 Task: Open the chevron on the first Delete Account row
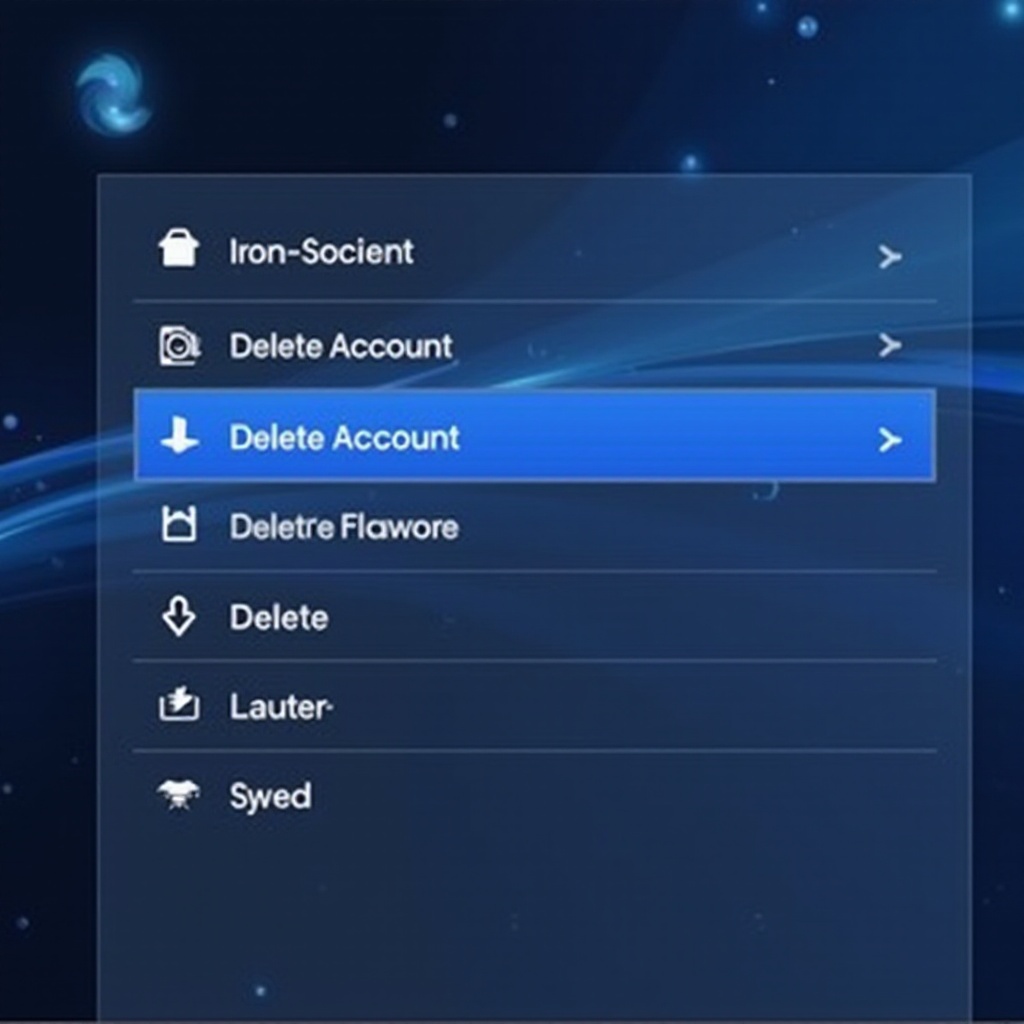(891, 347)
